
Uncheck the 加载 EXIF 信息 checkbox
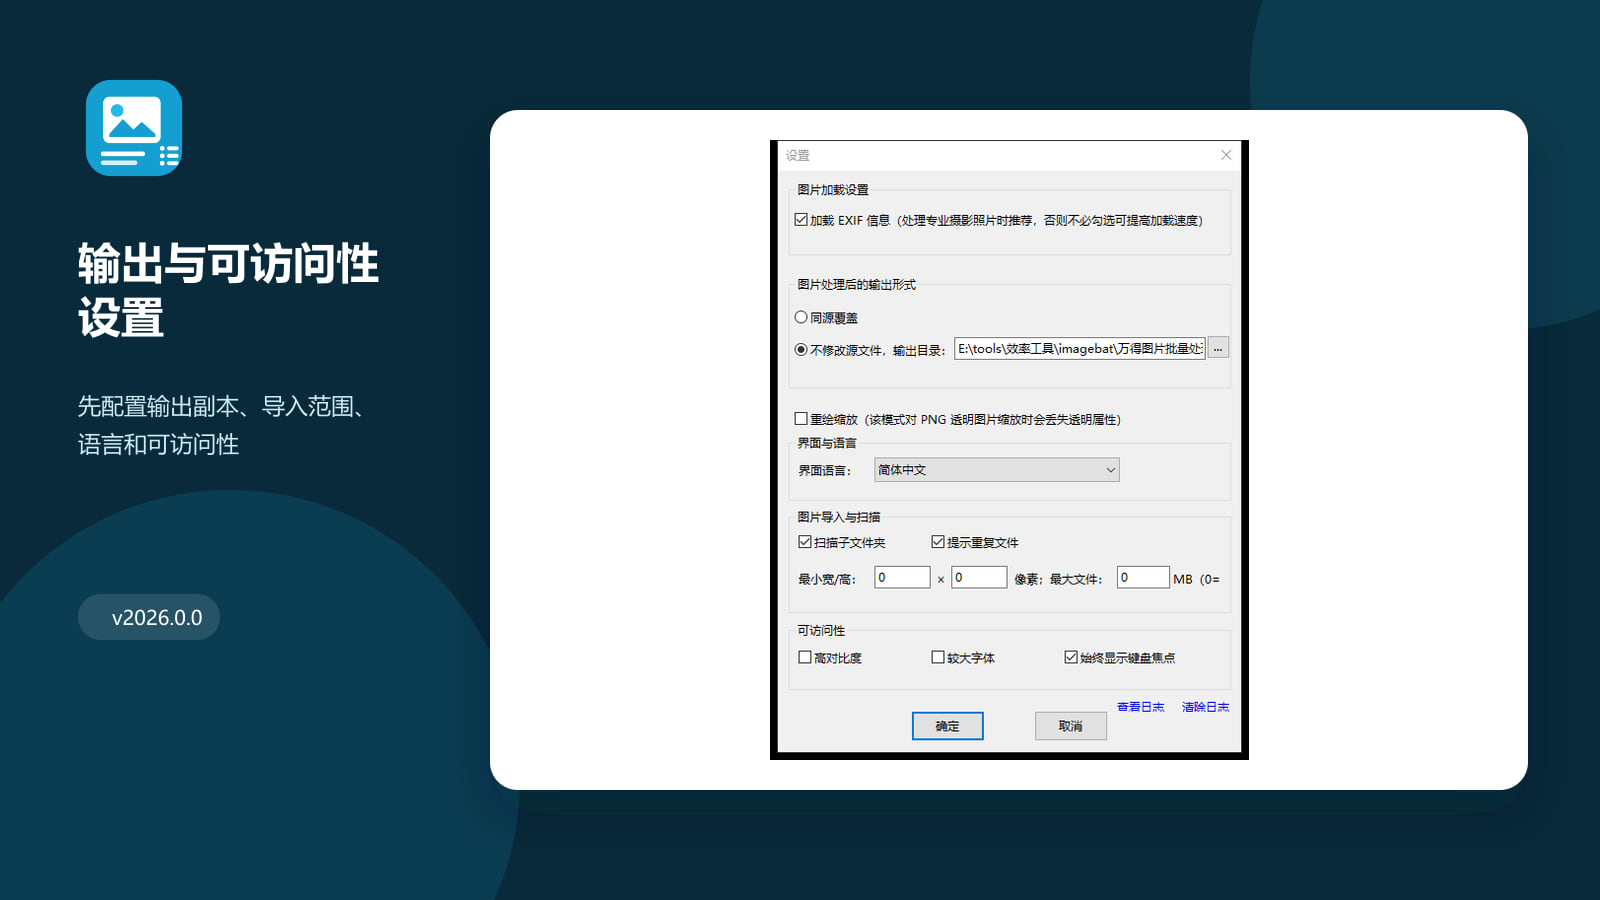801,220
